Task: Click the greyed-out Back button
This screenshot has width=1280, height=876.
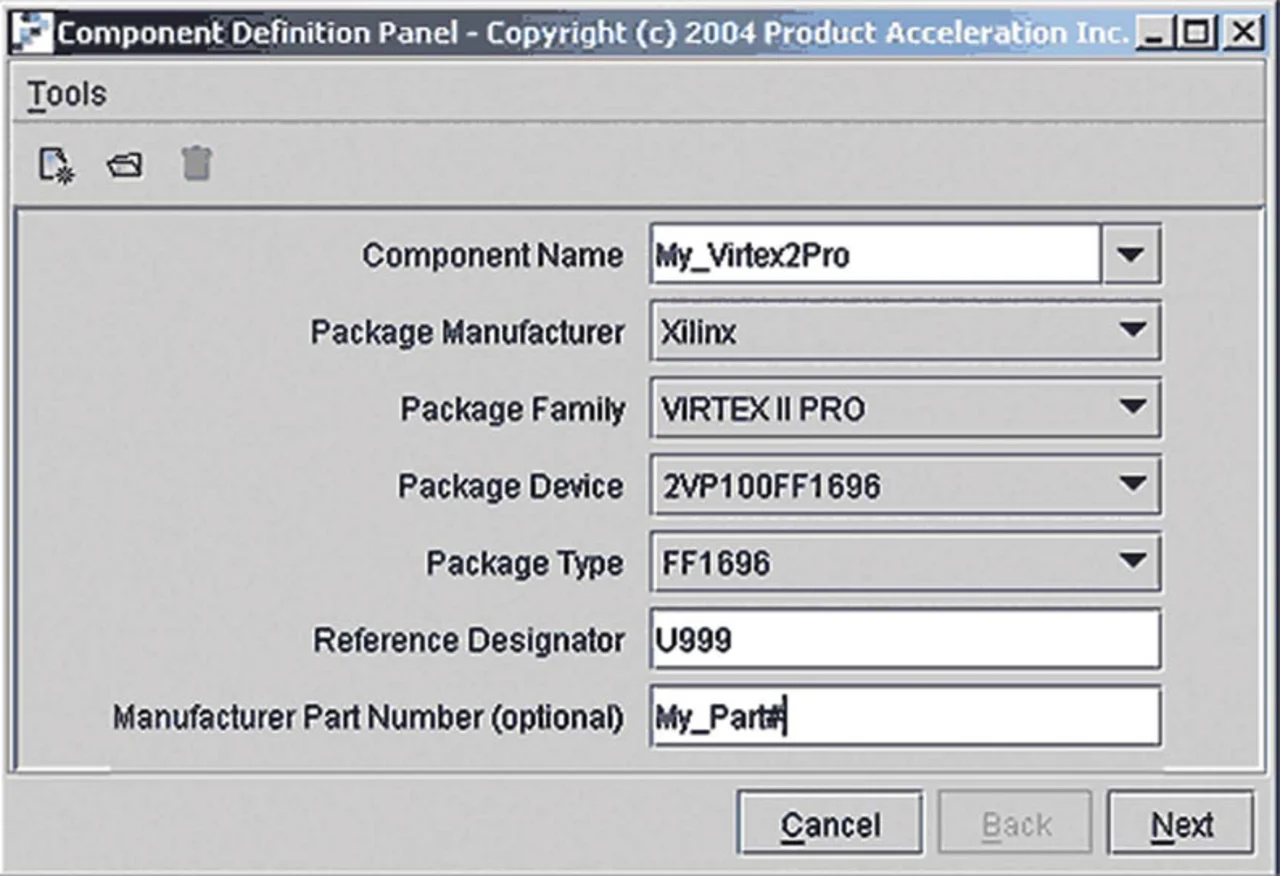Action: coord(1015,825)
